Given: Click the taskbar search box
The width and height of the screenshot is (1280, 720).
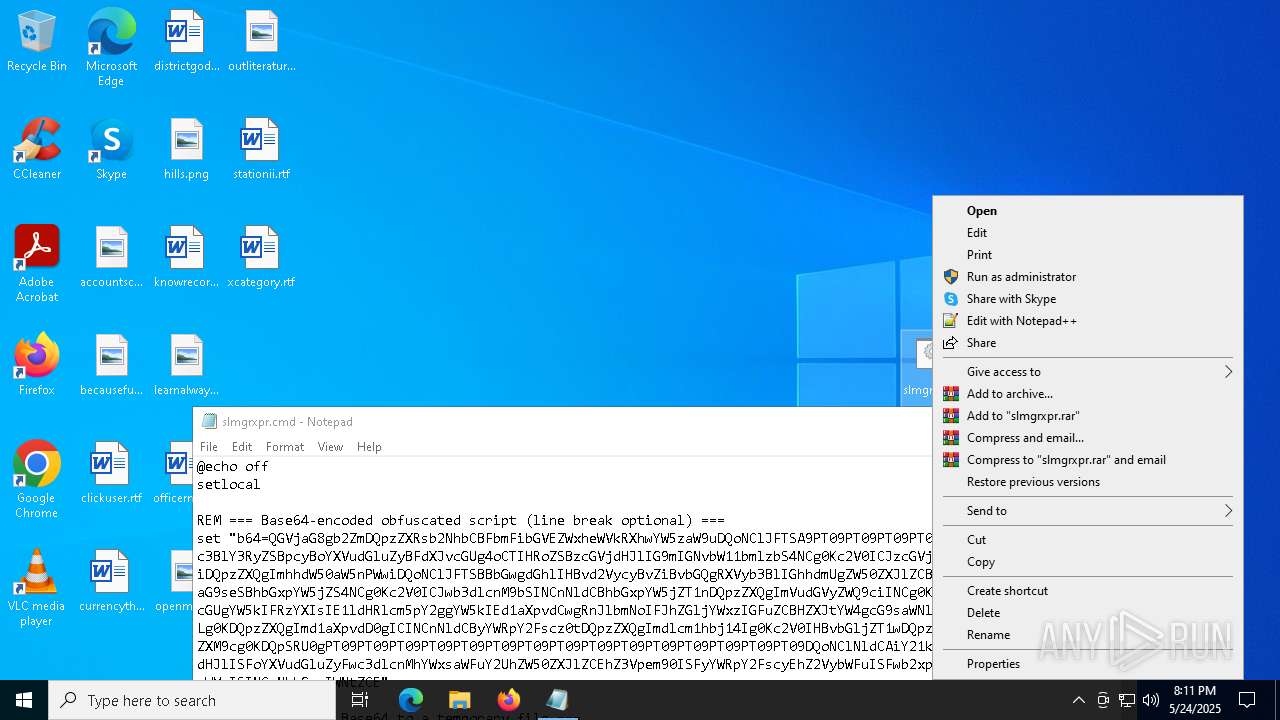Looking at the screenshot, I should click(192, 700).
